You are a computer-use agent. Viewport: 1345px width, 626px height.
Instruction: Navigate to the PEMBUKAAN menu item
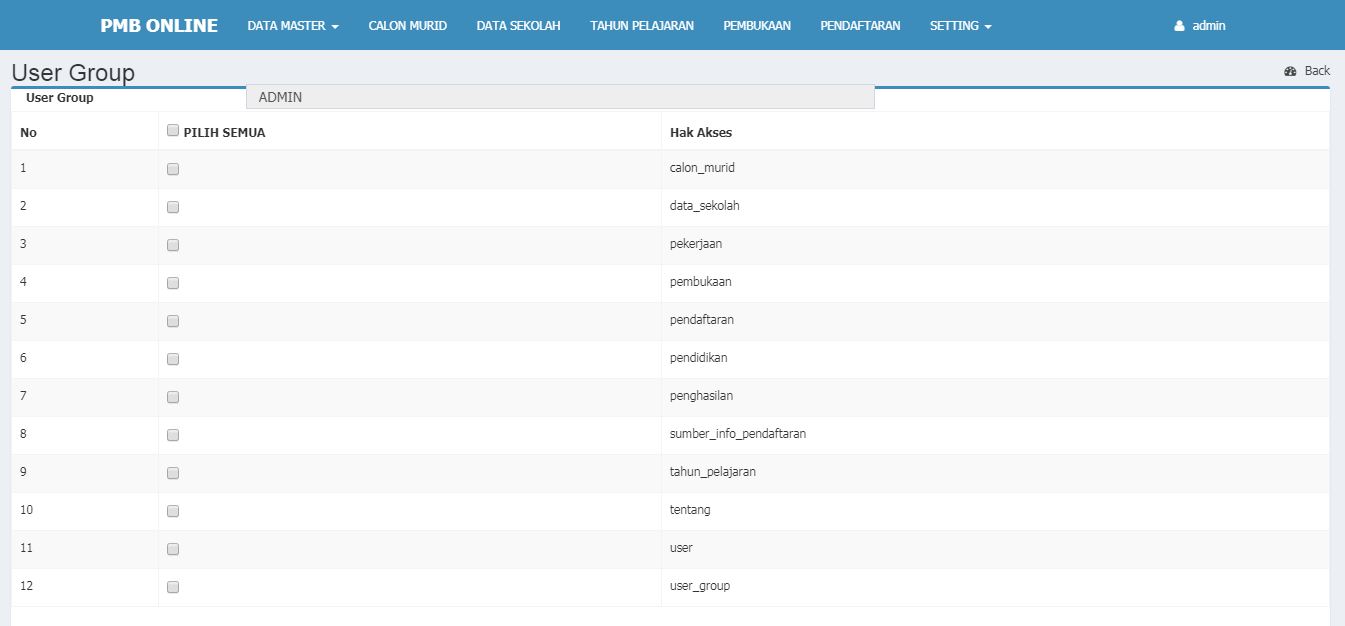757,26
